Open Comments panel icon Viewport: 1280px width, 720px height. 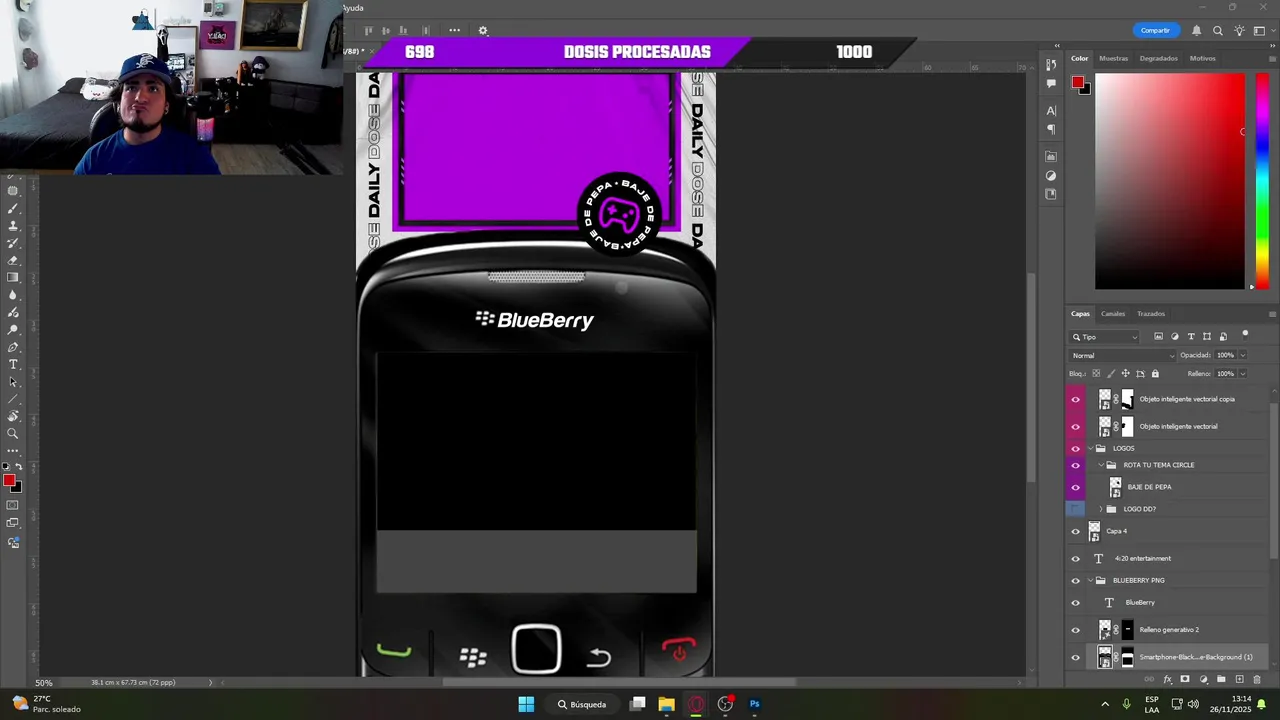[x=1051, y=84]
